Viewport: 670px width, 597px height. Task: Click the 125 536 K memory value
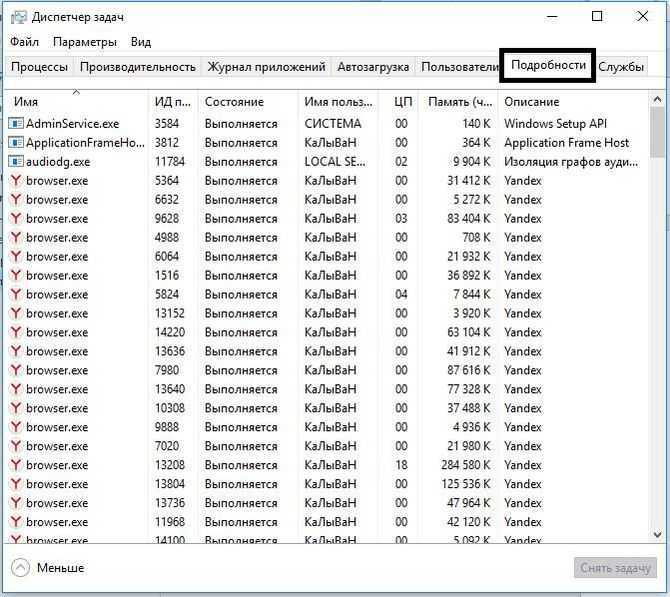click(466, 484)
